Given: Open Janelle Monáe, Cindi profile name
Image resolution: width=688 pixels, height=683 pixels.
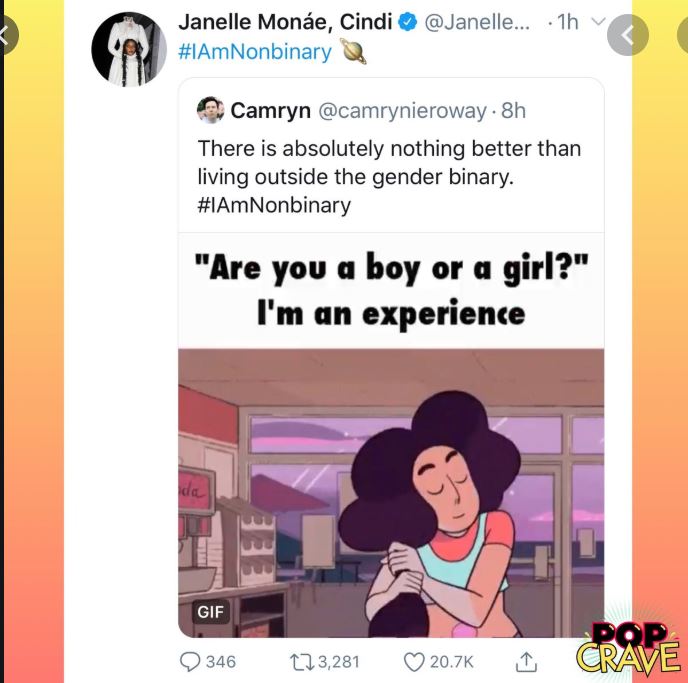Looking at the screenshot, I should pos(285,22).
